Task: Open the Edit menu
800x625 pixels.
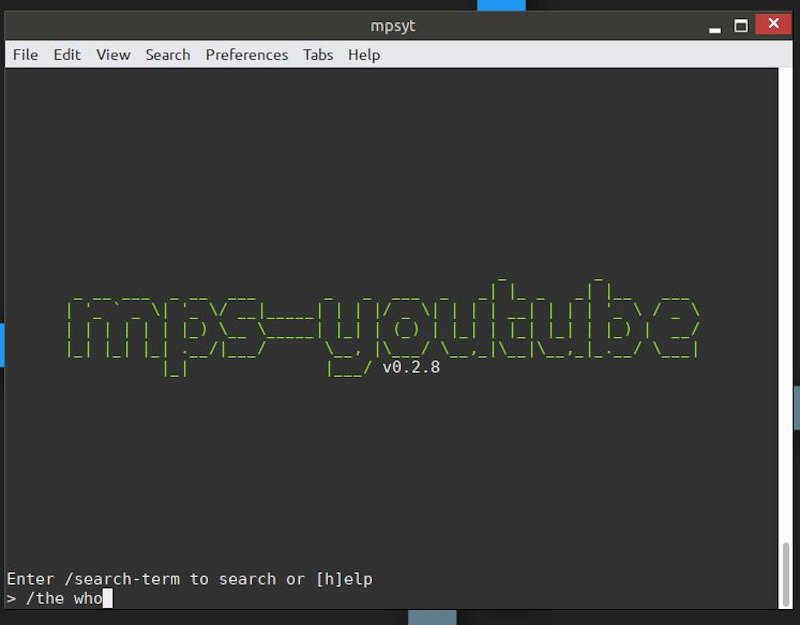Action: tap(67, 55)
